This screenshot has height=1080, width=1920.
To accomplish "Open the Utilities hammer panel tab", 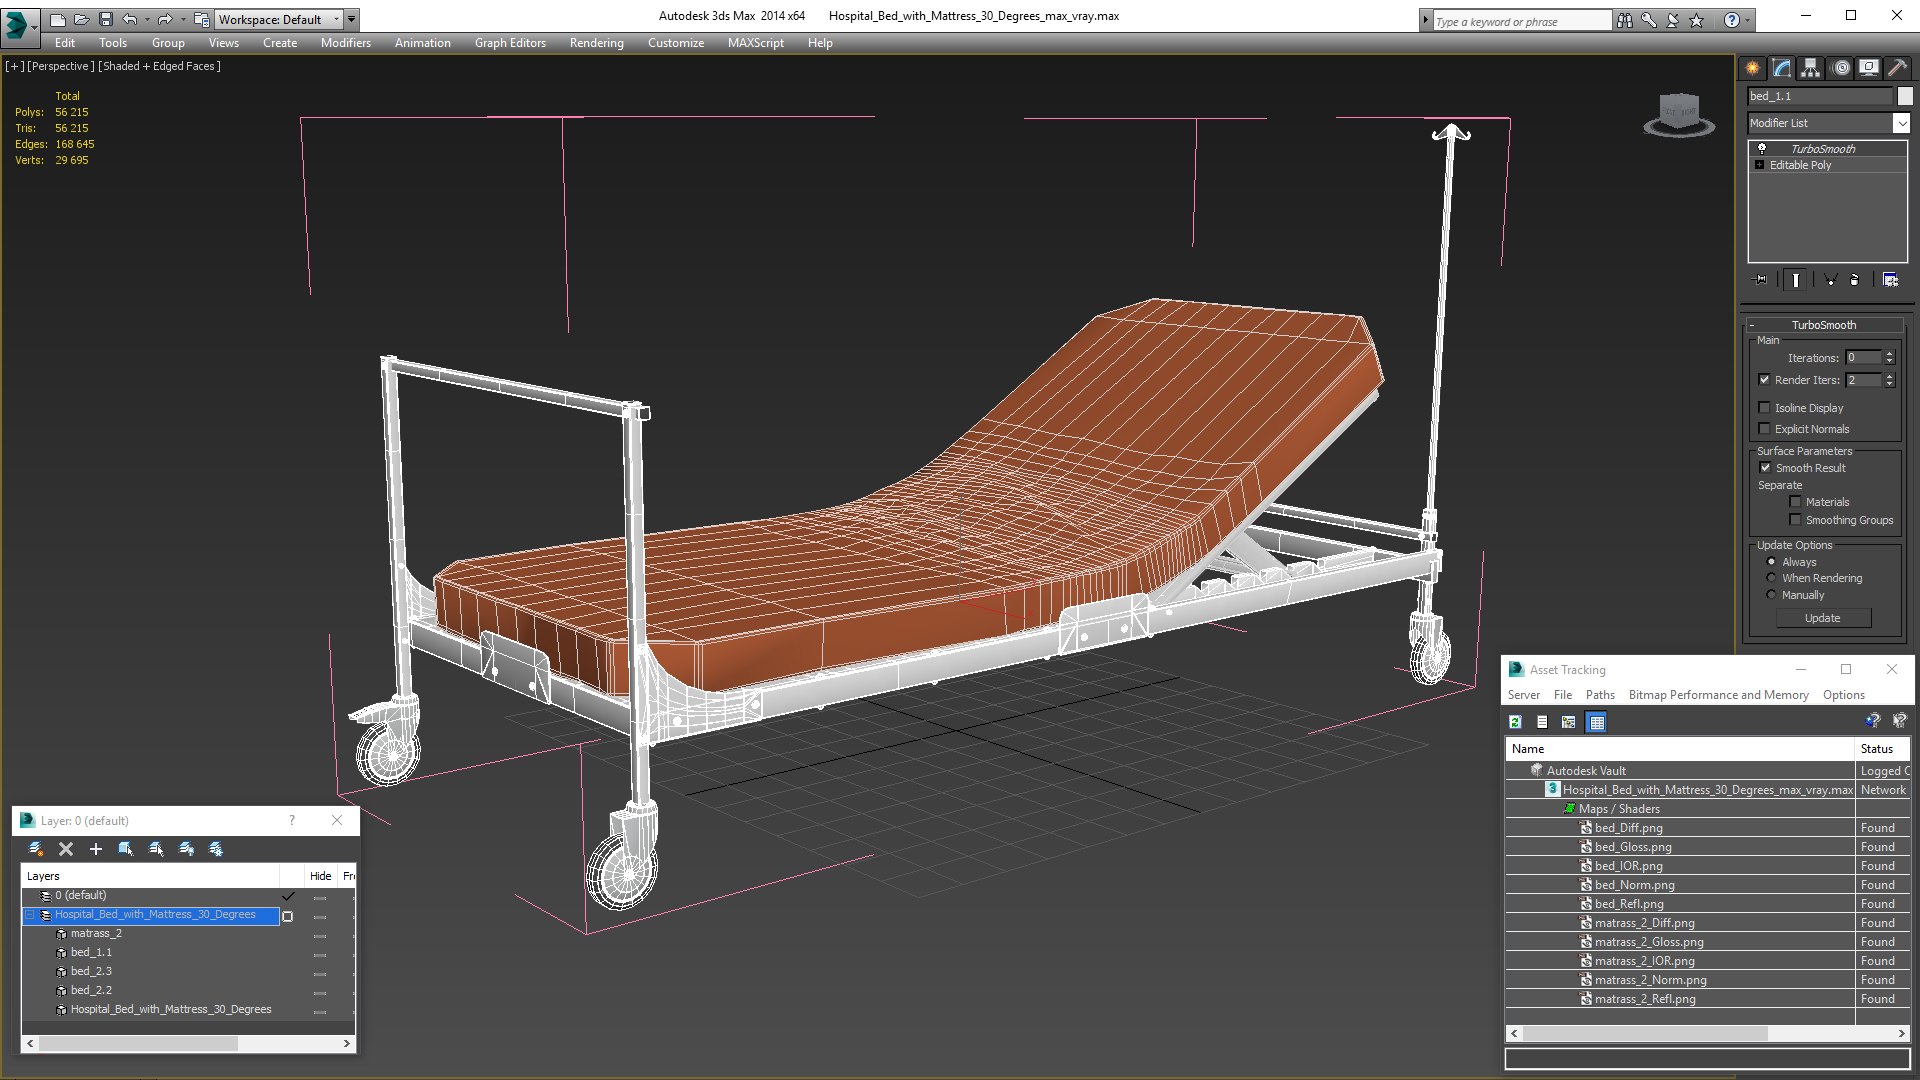I will [1897, 68].
